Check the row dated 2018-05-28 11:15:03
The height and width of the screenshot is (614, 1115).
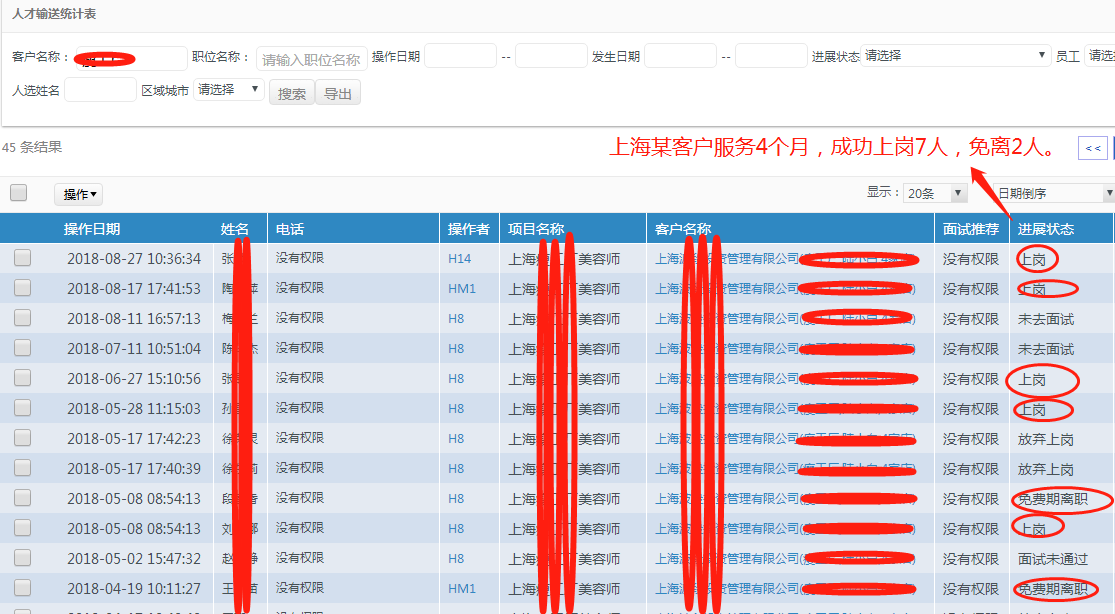(23, 408)
